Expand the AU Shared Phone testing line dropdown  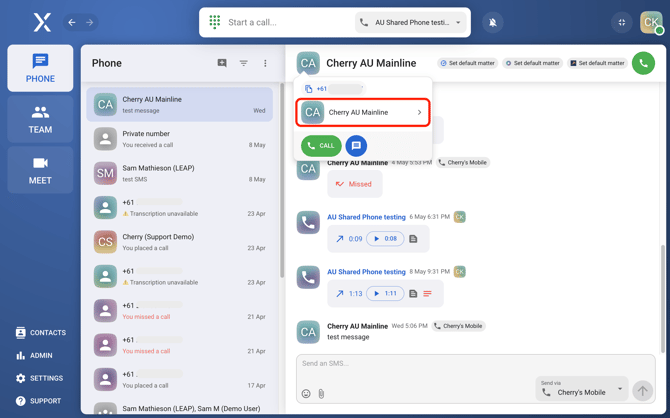[412, 22]
